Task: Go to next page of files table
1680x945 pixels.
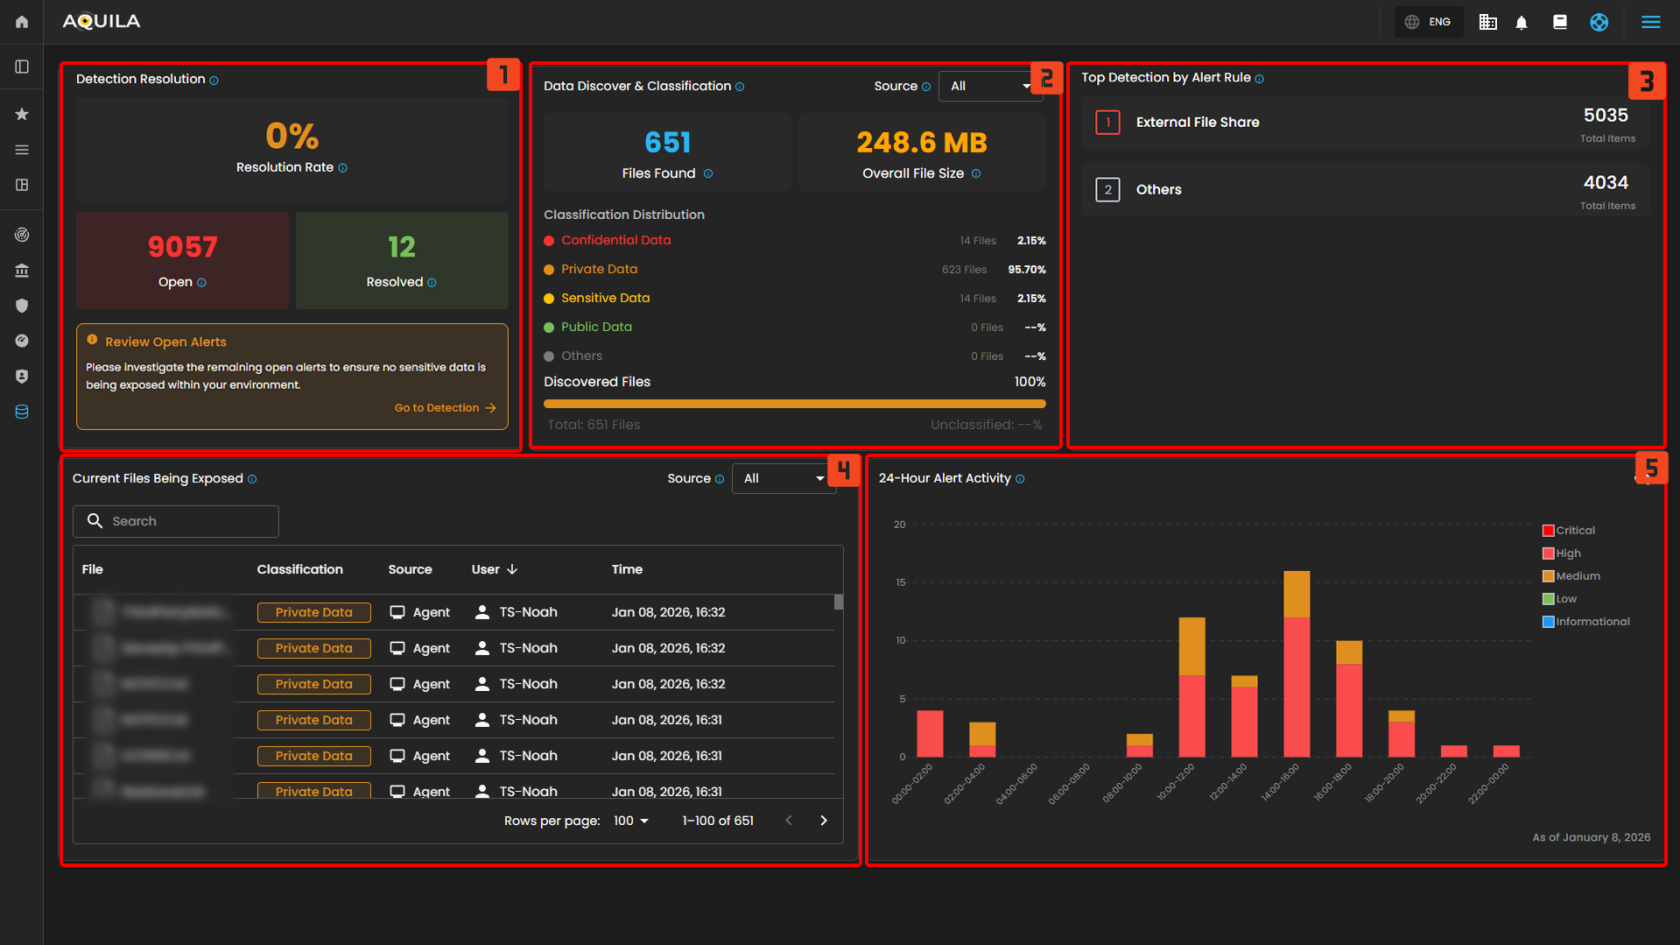Action: pos(824,821)
